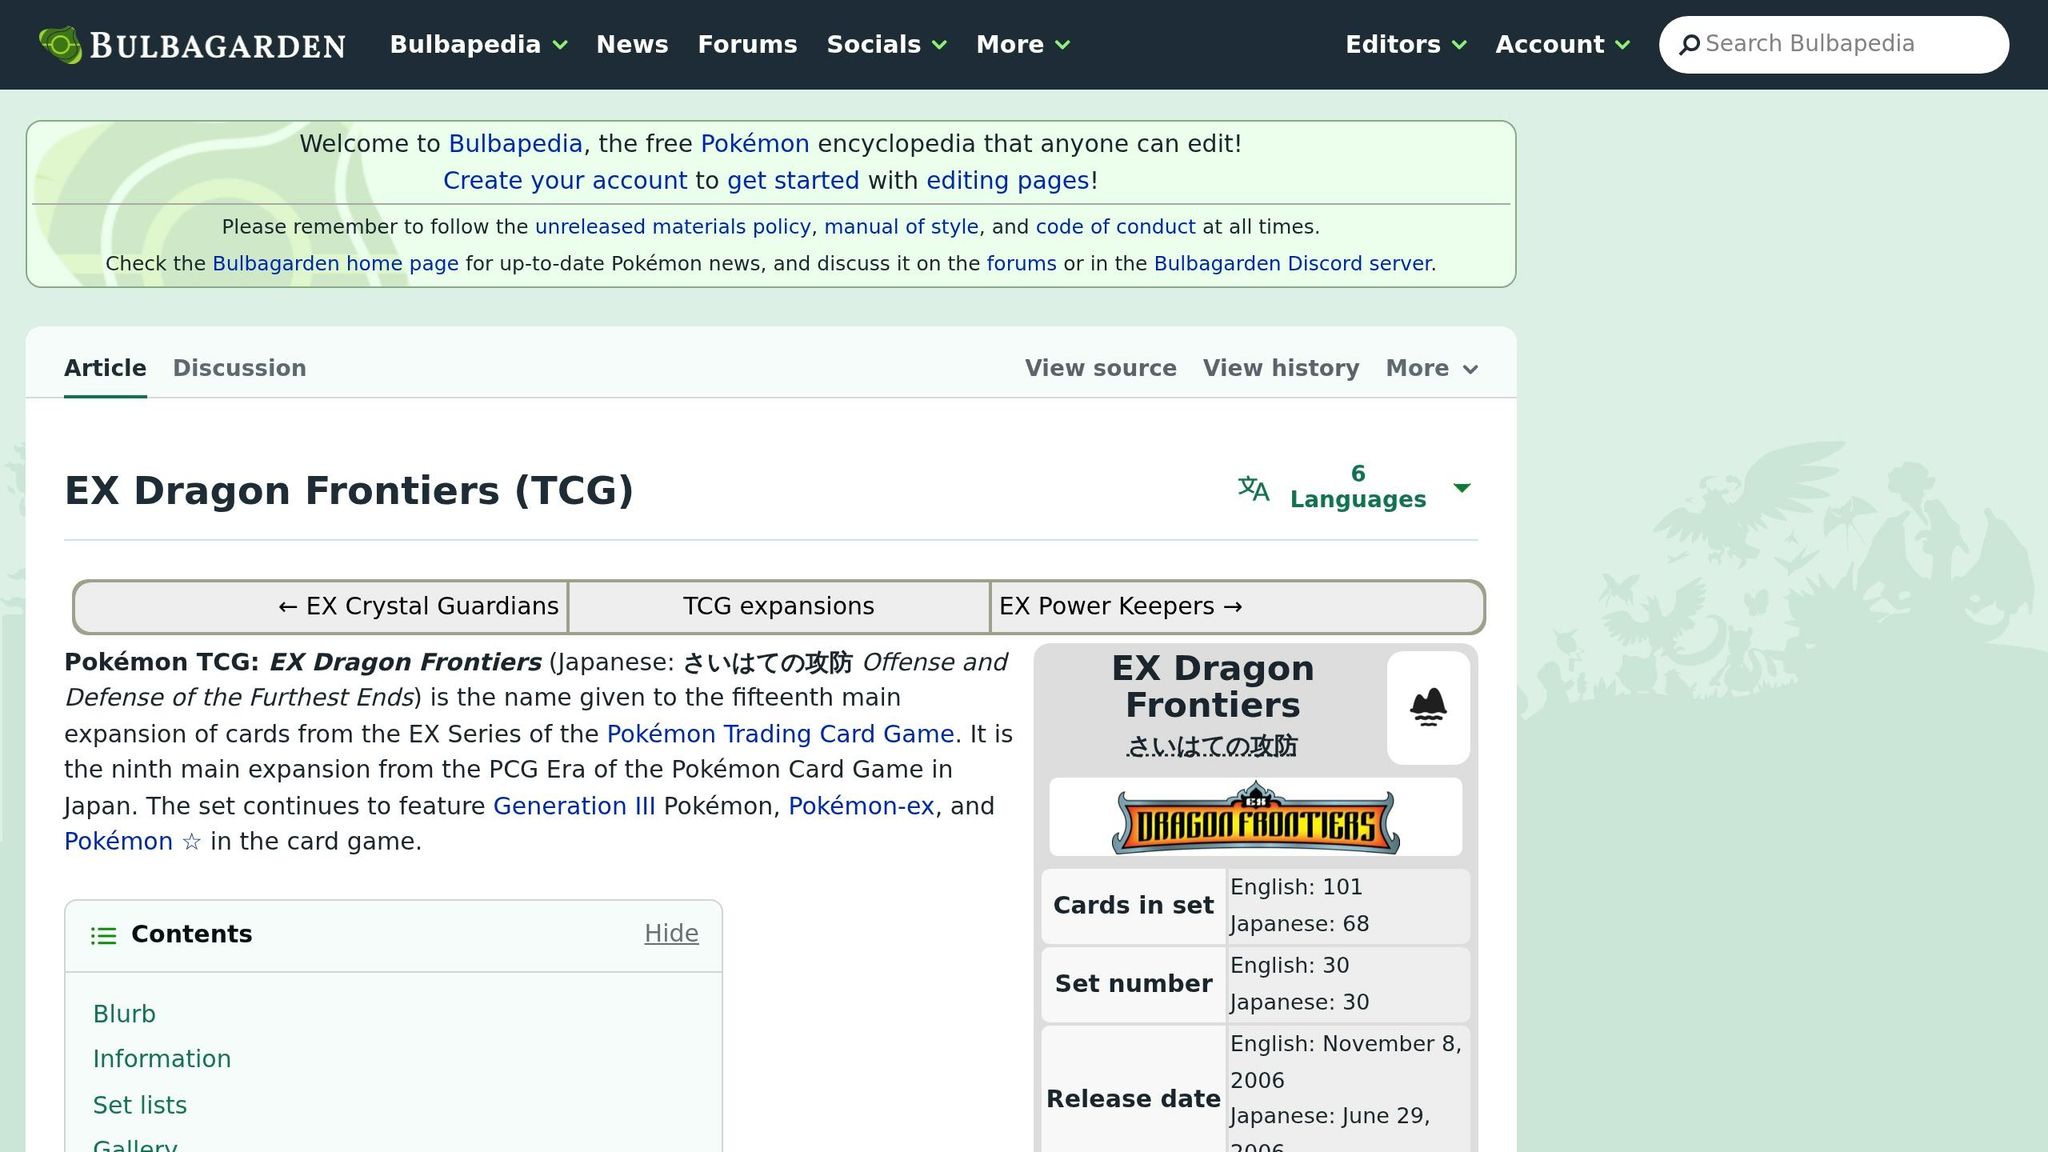Open the Bulbagarden home page link
The width and height of the screenshot is (2048, 1152).
(335, 264)
